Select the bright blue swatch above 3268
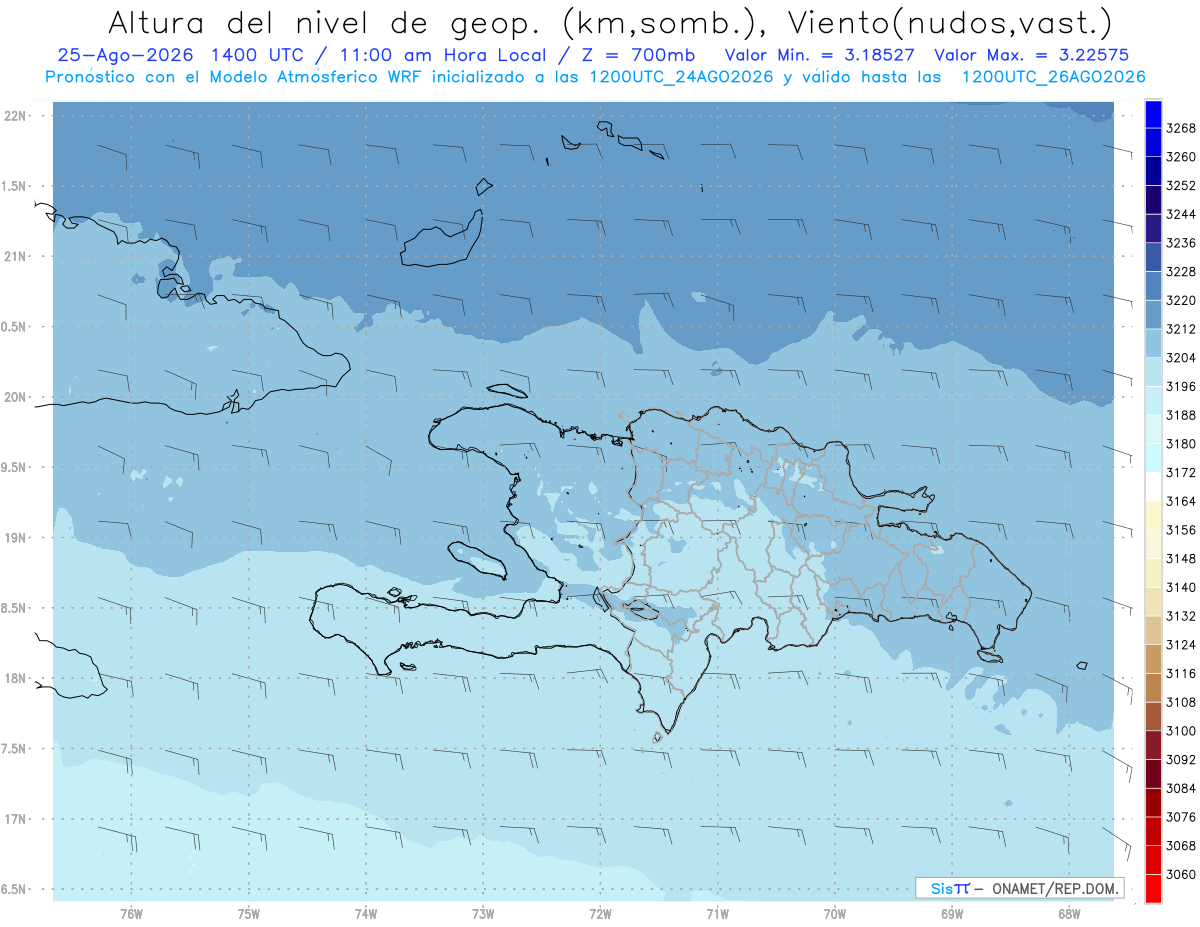The height and width of the screenshot is (927, 1200). point(1153,113)
